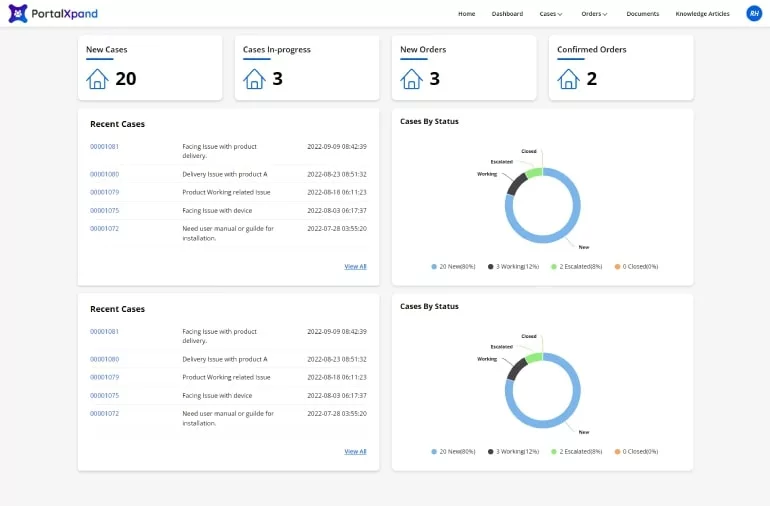Toggle blue '20 New' legend dot in upper chart

[x=434, y=267]
